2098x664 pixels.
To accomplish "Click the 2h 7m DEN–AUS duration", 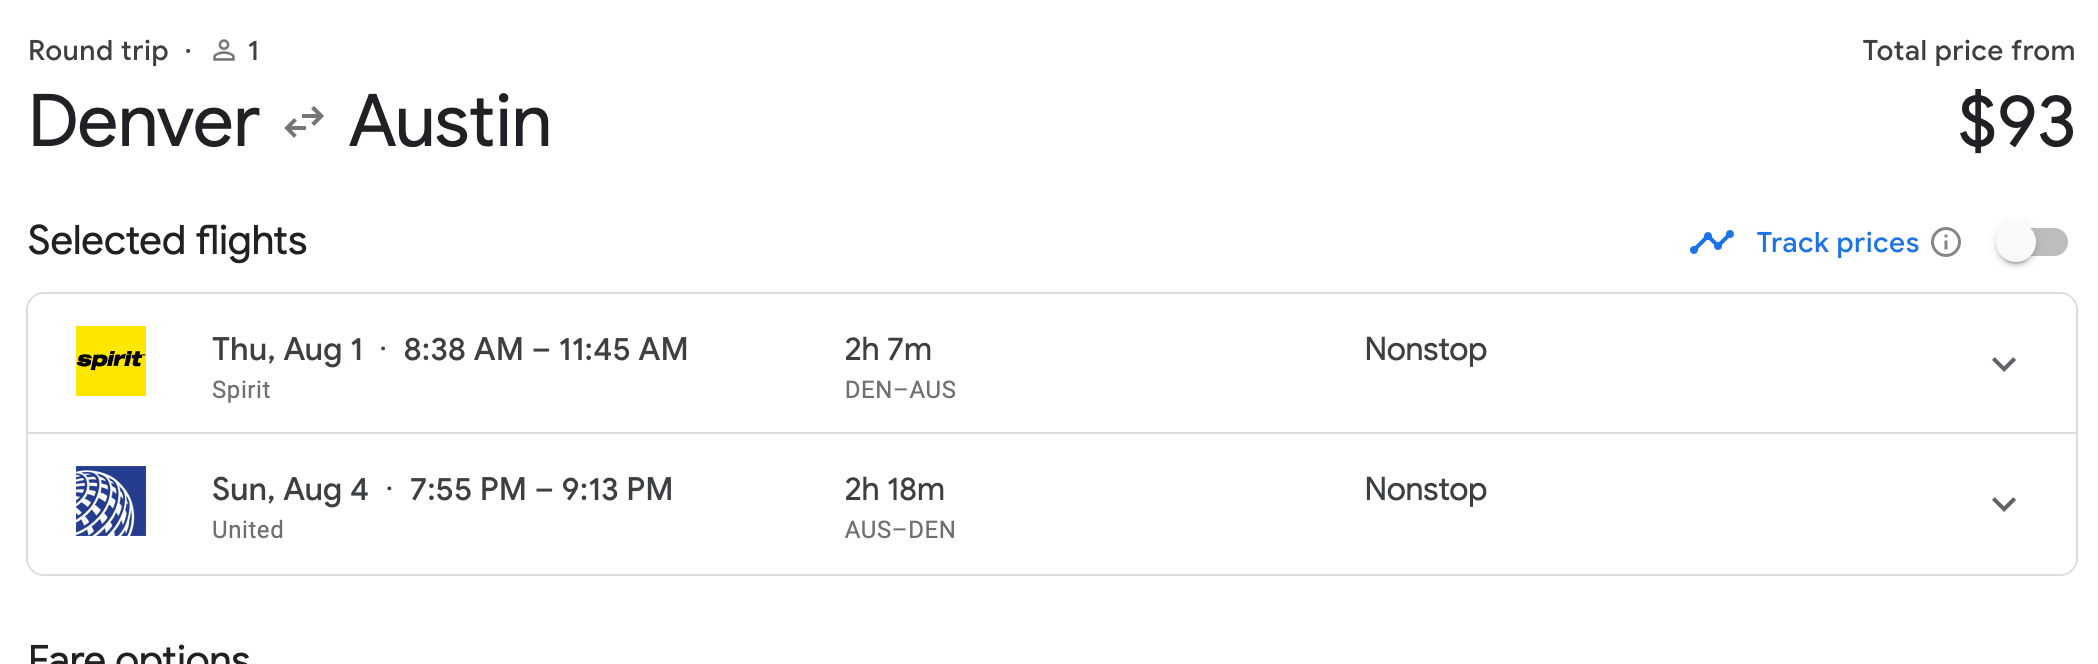I will pyautogui.click(x=888, y=349).
